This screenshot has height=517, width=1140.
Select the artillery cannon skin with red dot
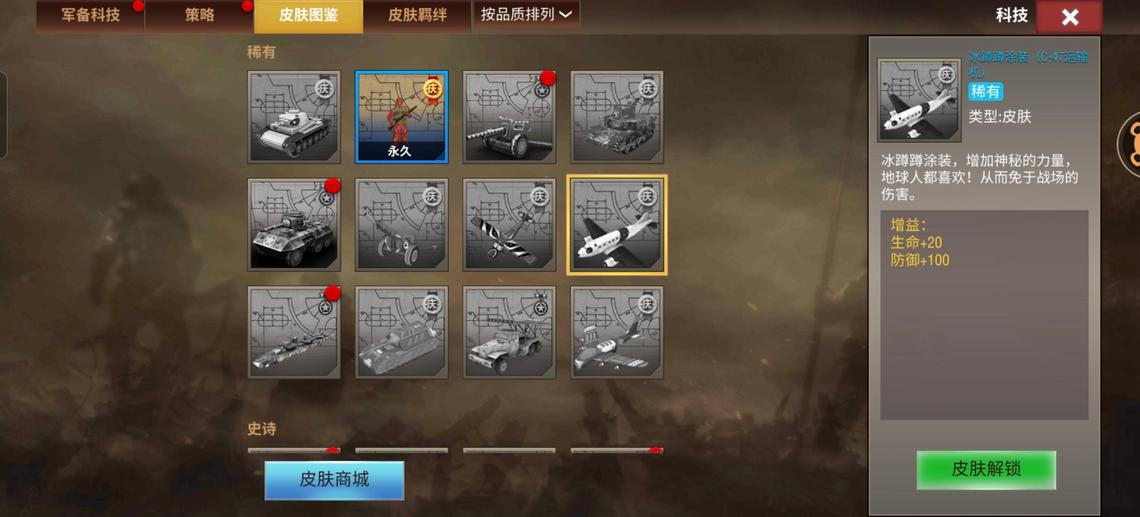click(510, 116)
